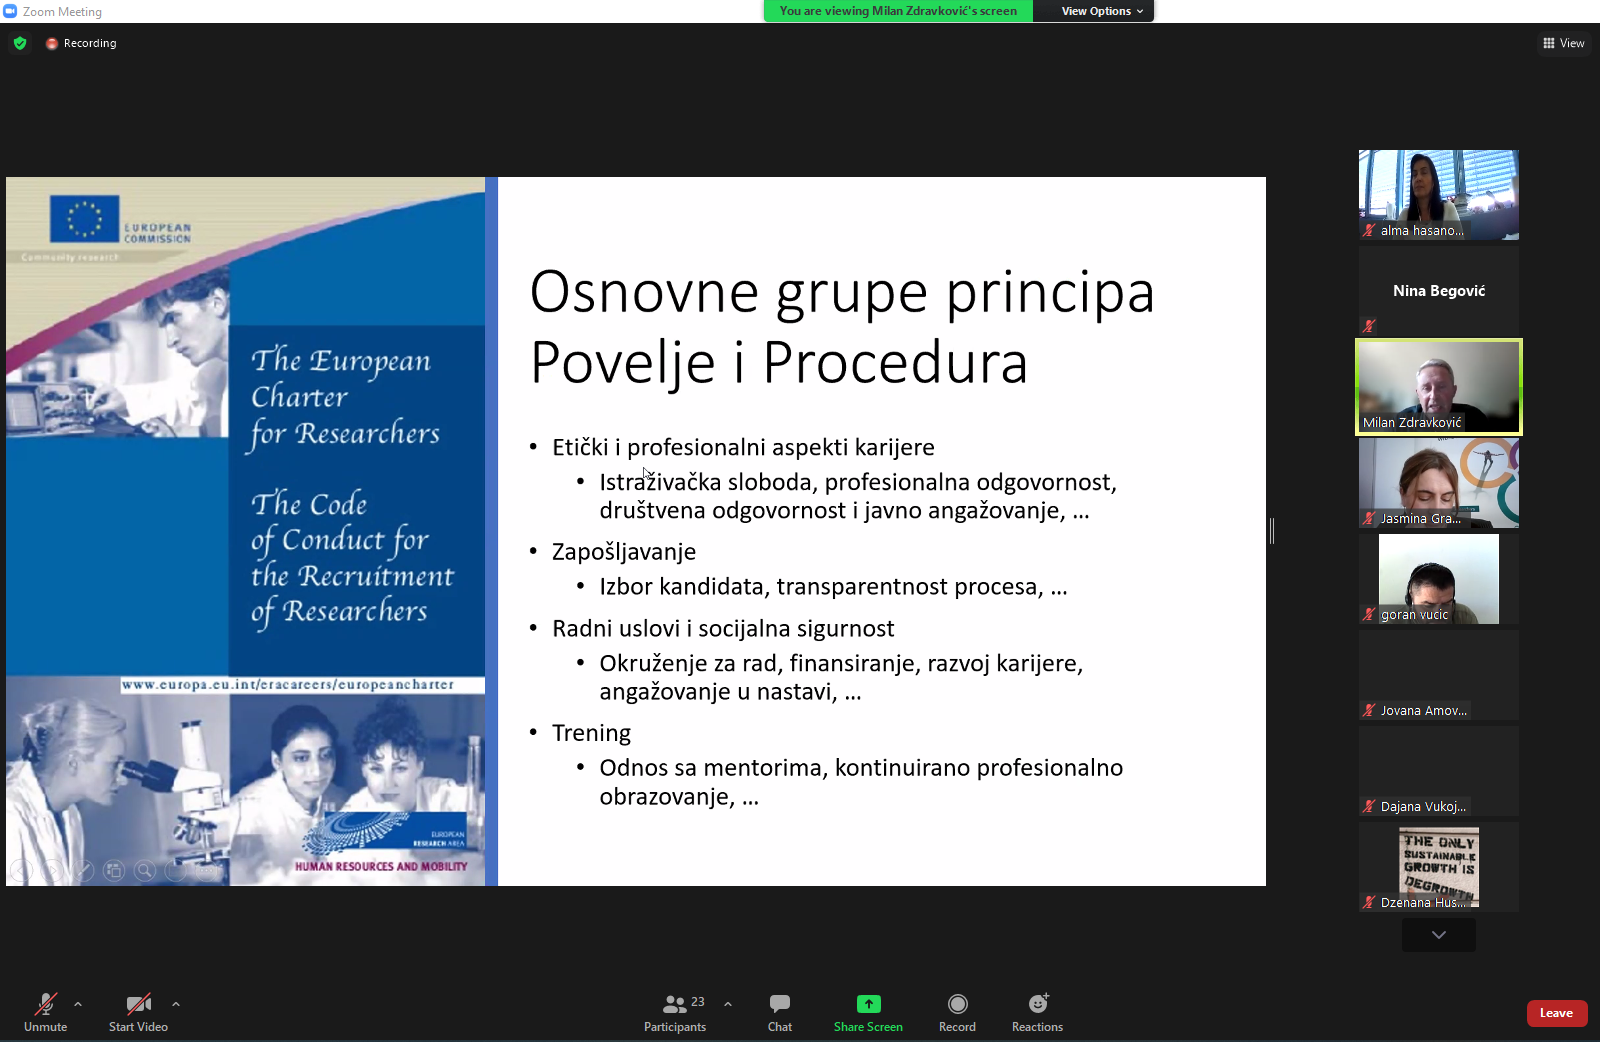Click the green encryption shield icon

[20, 43]
